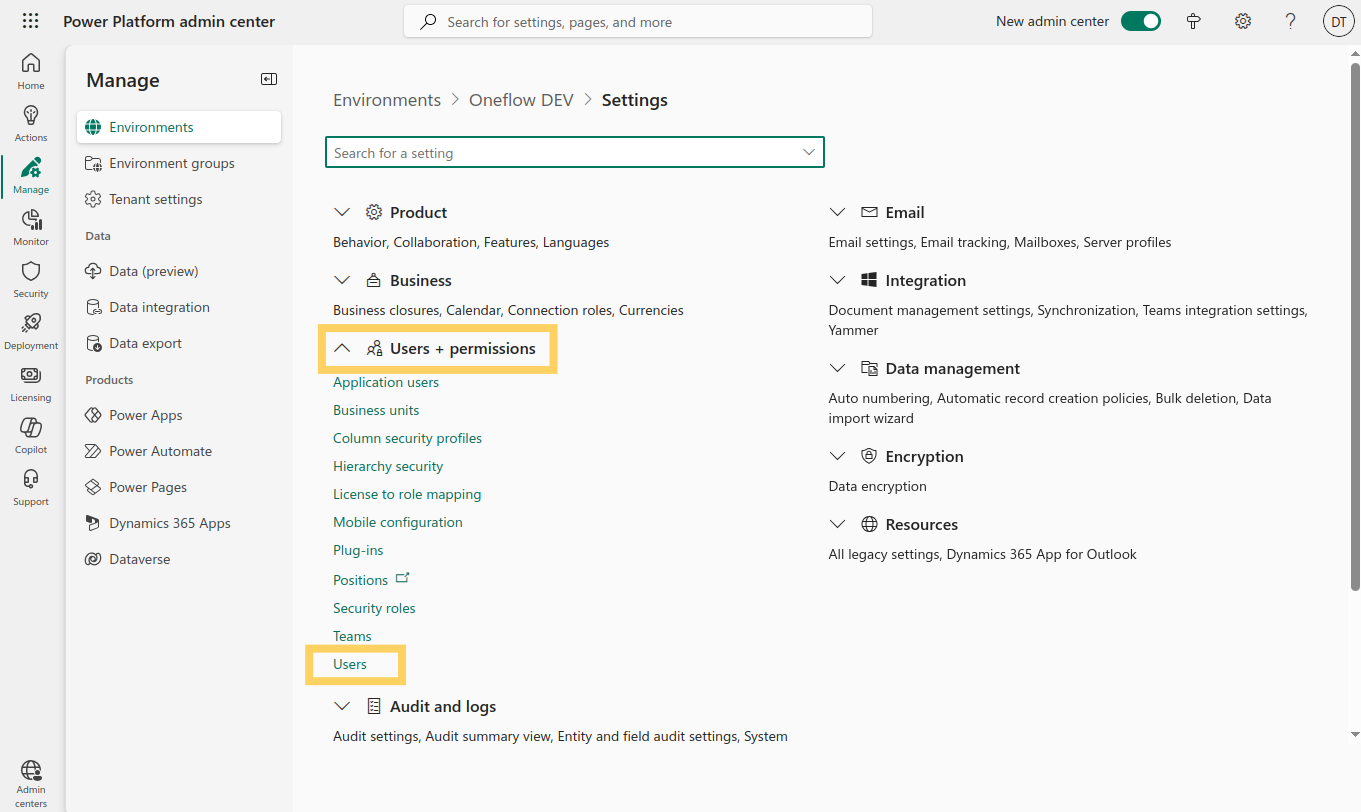Open the app launcher waffle icon
1361x812 pixels.
31,21
